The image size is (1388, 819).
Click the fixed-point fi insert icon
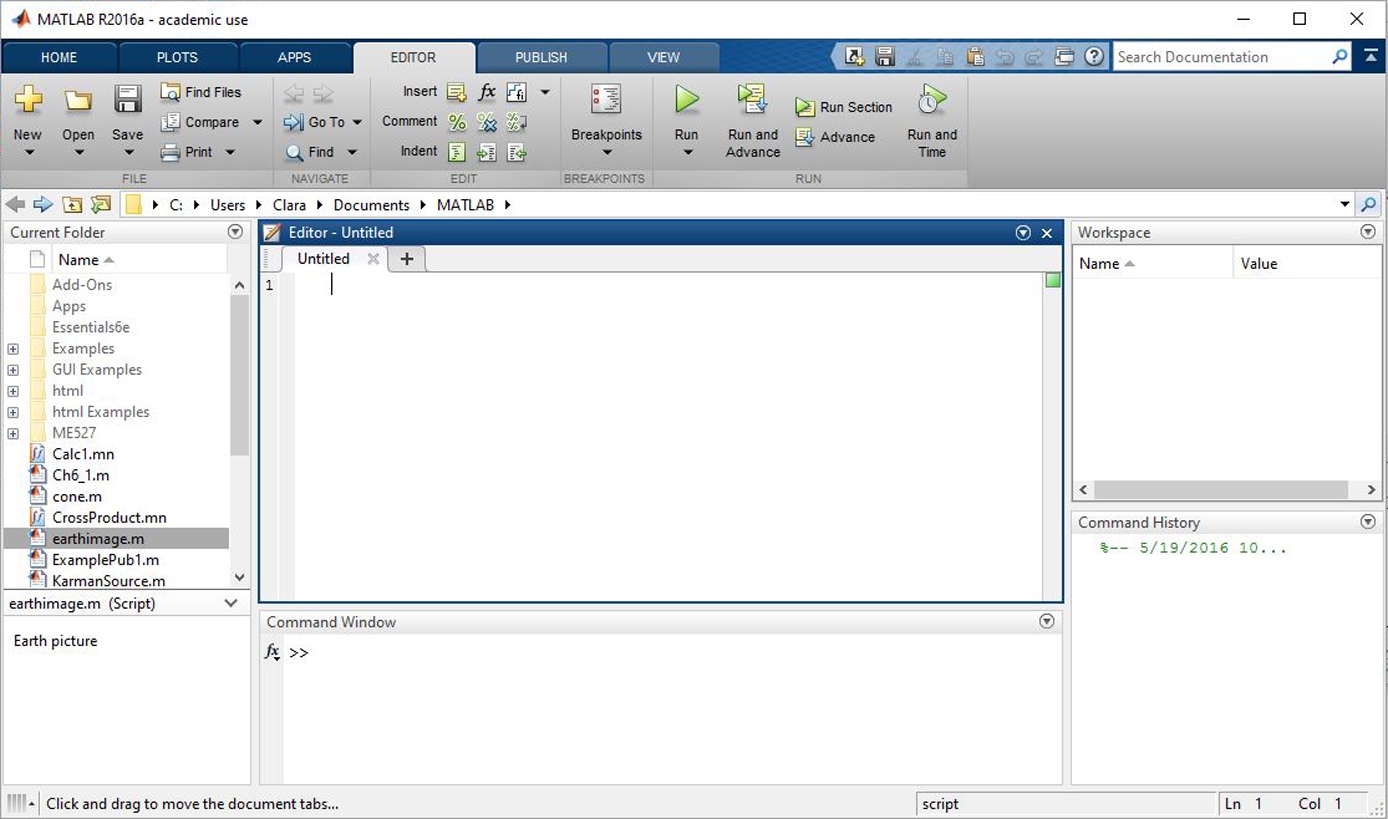[x=517, y=93]
